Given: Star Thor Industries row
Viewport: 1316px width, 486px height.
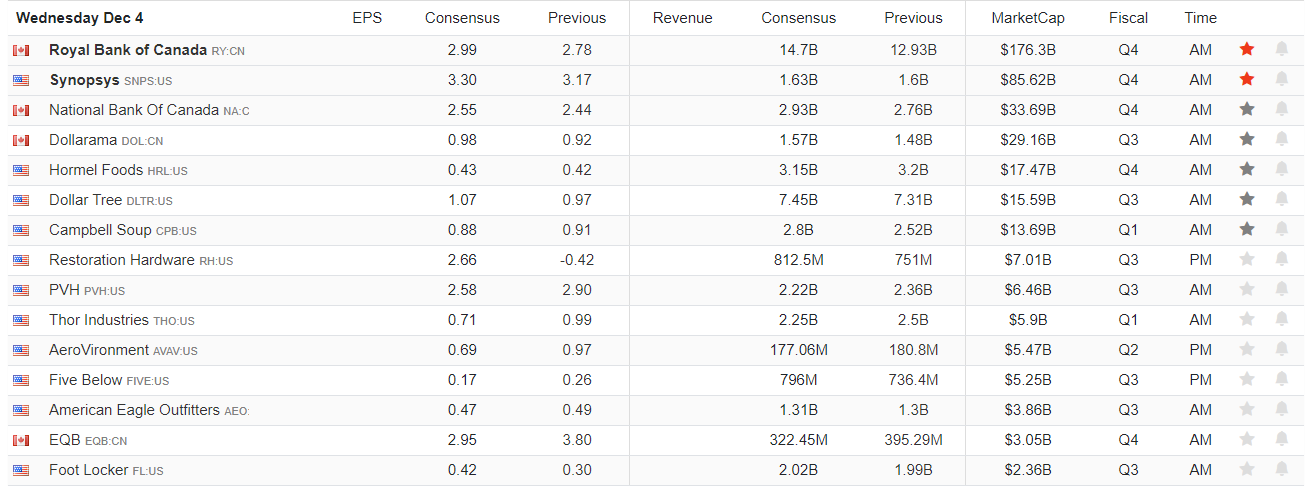Looking at the screenshot, I should coord(1247,319).
